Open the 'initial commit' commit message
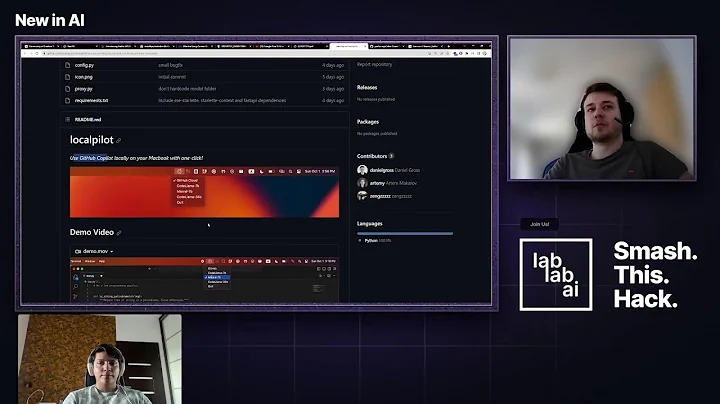720x404 pixels. [x=172, y=77]
